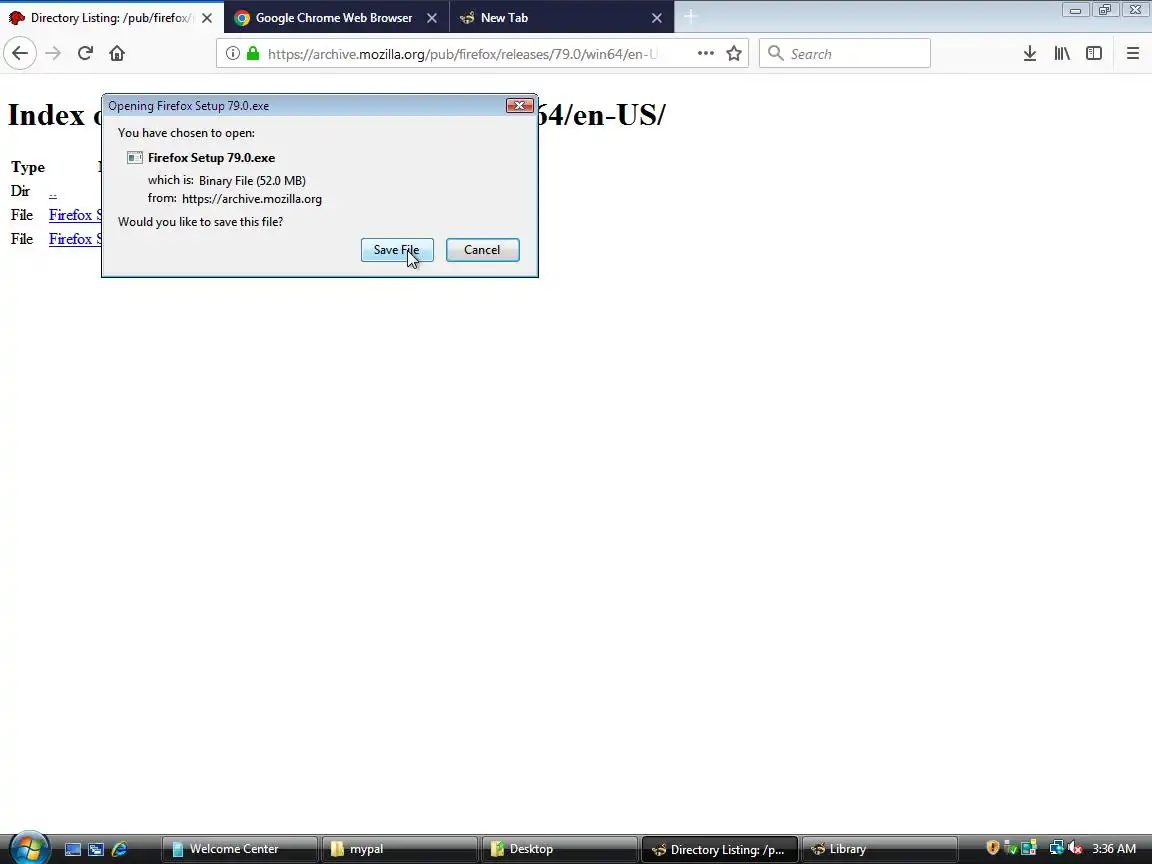Click Show Desktop quick launch icon
Viewport: 1152px width, 864px height.
click(x=73, y=849)
